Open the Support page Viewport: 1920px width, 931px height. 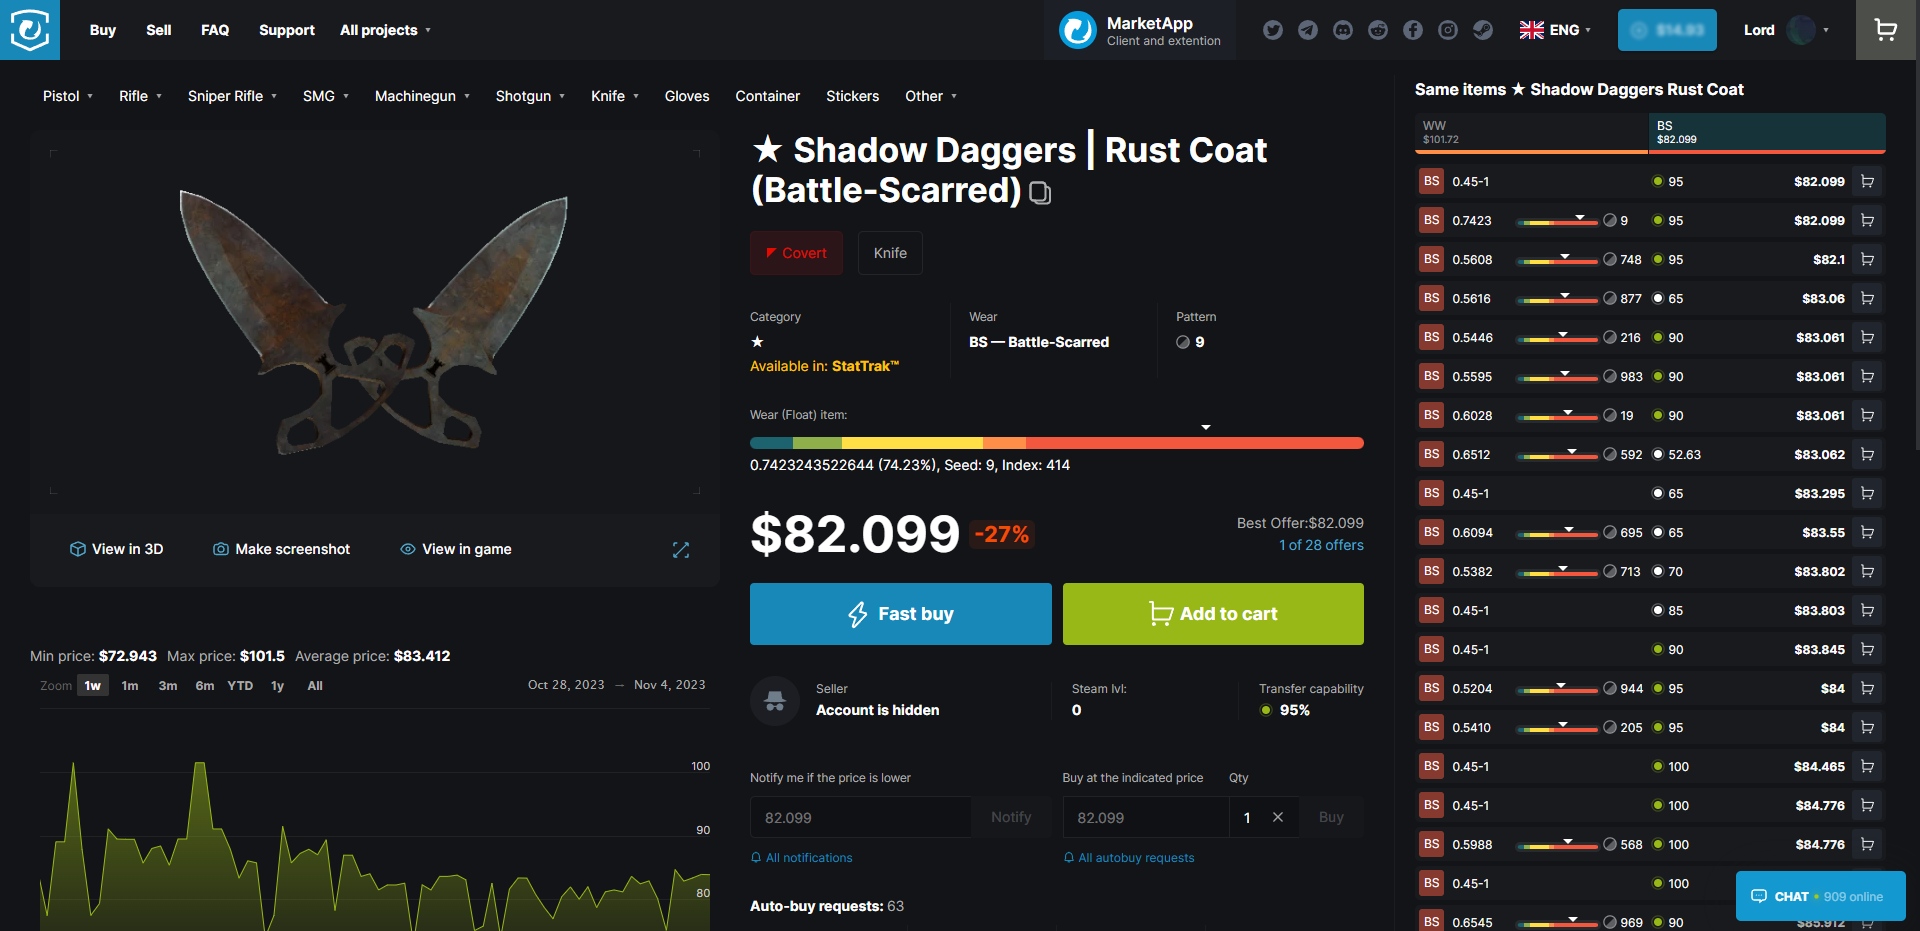(x=287, y=30)
